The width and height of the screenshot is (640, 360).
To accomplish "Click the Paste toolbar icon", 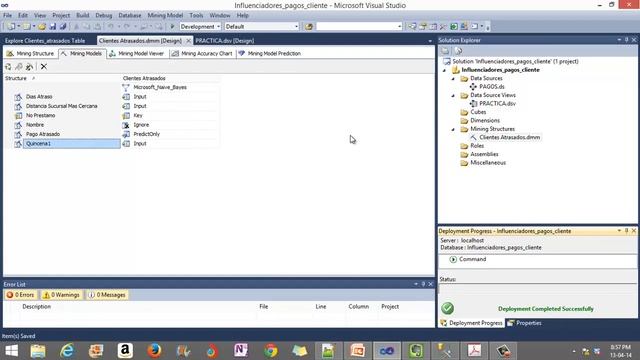I will [x=98, y=27].
